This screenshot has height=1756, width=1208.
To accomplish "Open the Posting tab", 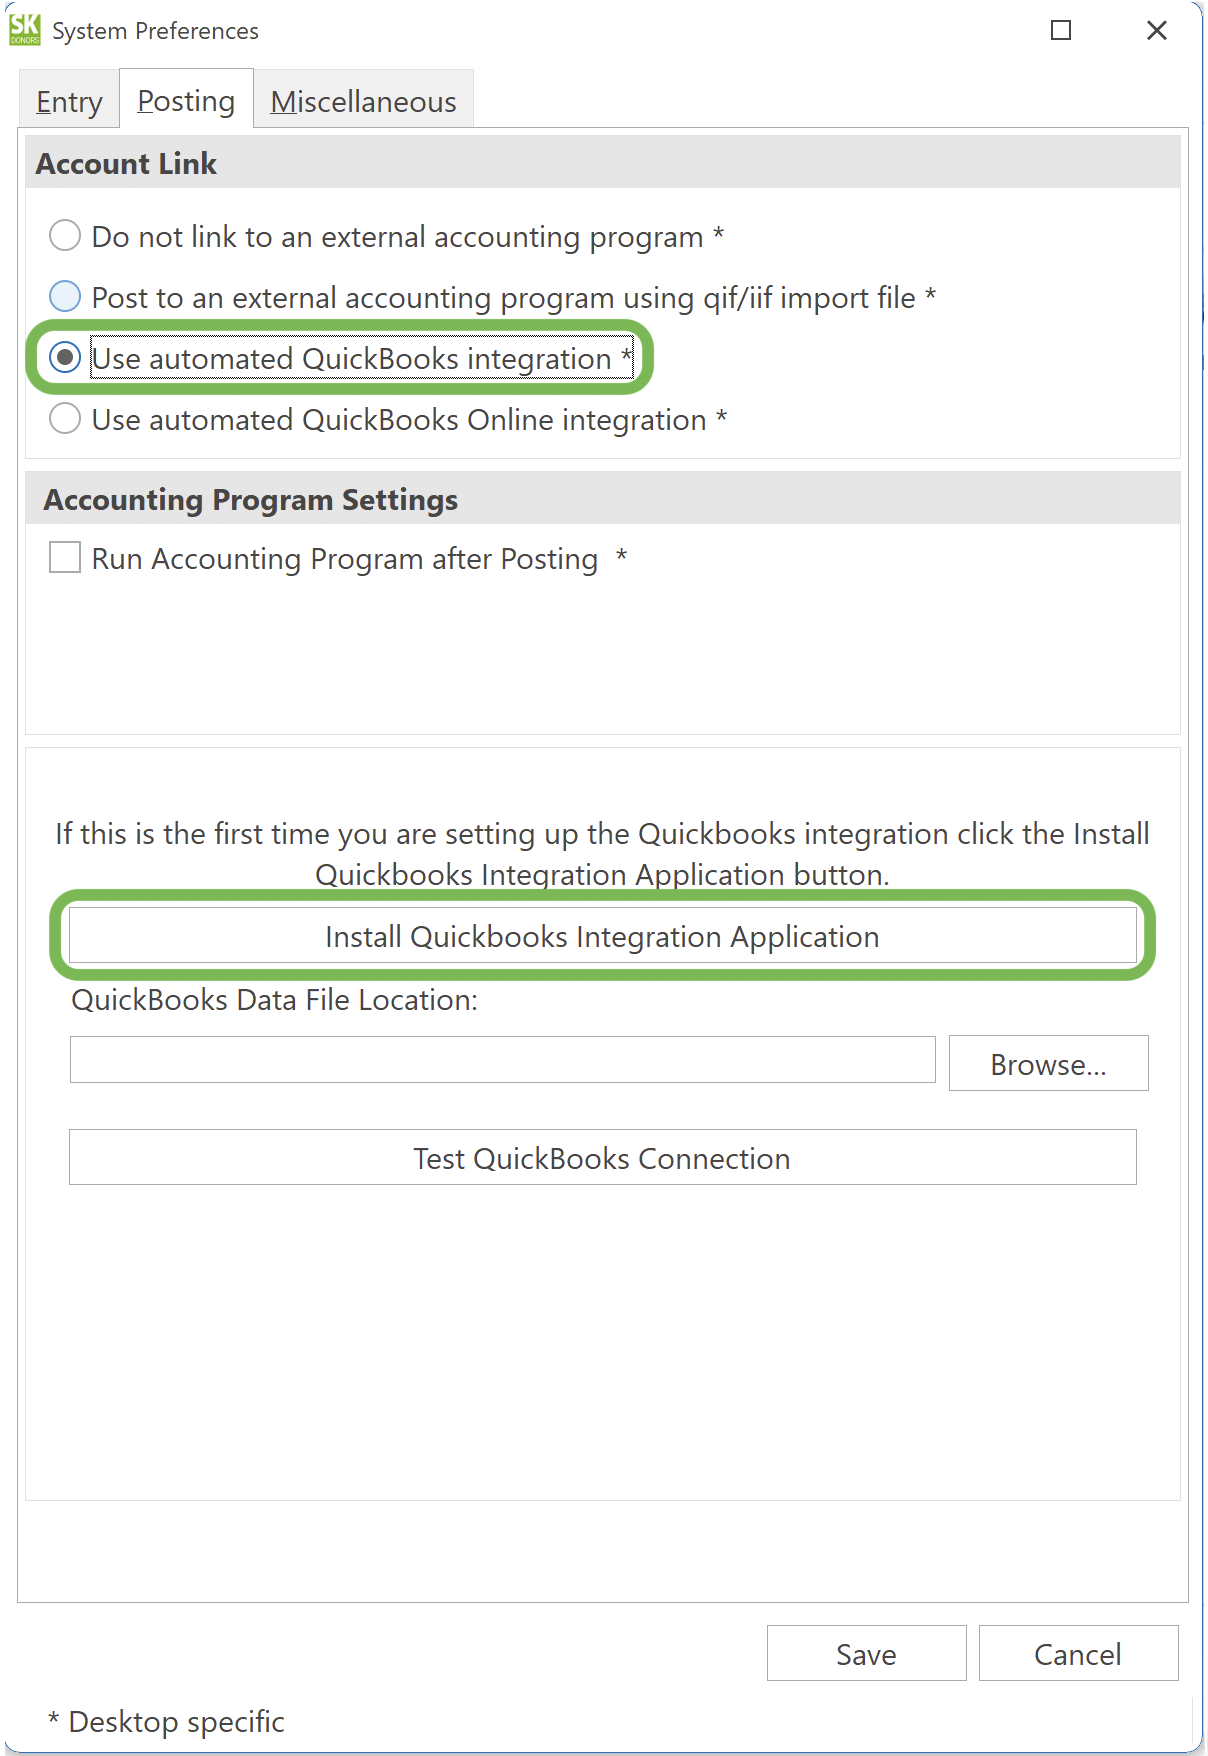I will [x=186, y=99].
